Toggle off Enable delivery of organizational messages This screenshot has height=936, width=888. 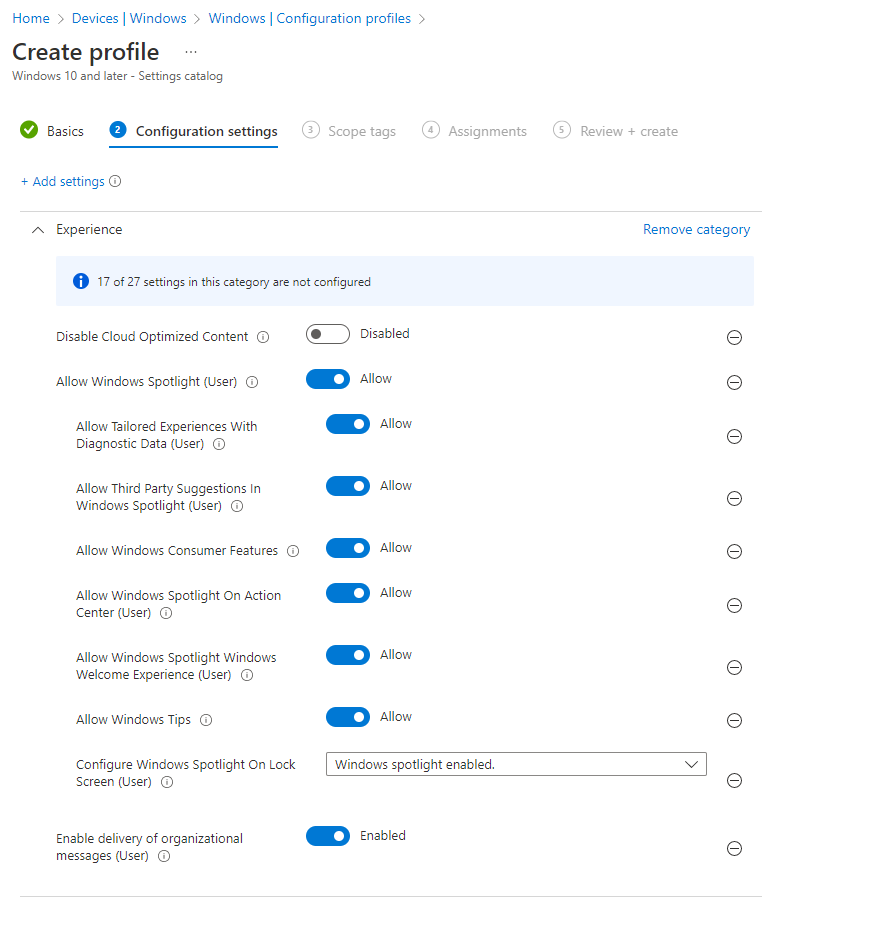(328, 836)
